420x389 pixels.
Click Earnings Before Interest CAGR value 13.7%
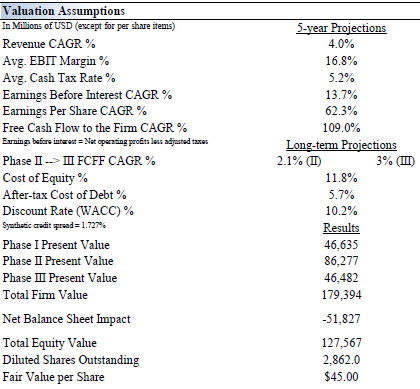tap(341, 95)
